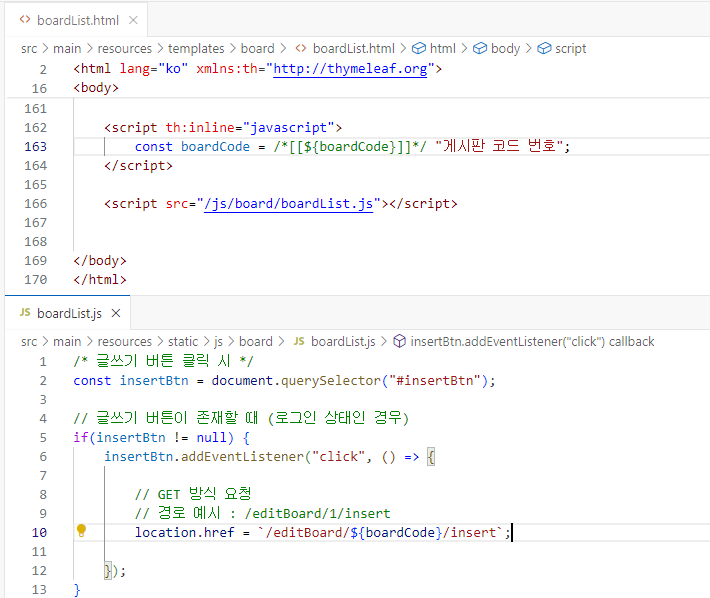Viewport: 710px width, 598px height.
Task: Open 'body' breadcrumb item in upper editor
Action: (505, 48)
